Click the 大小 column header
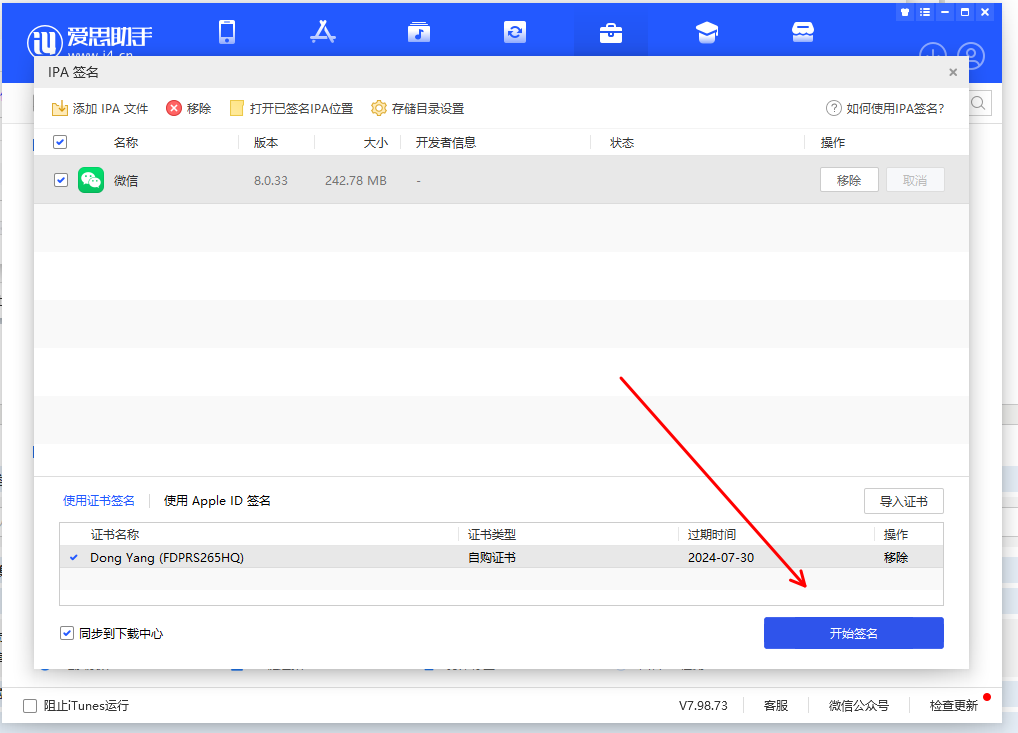 (376, 143)
